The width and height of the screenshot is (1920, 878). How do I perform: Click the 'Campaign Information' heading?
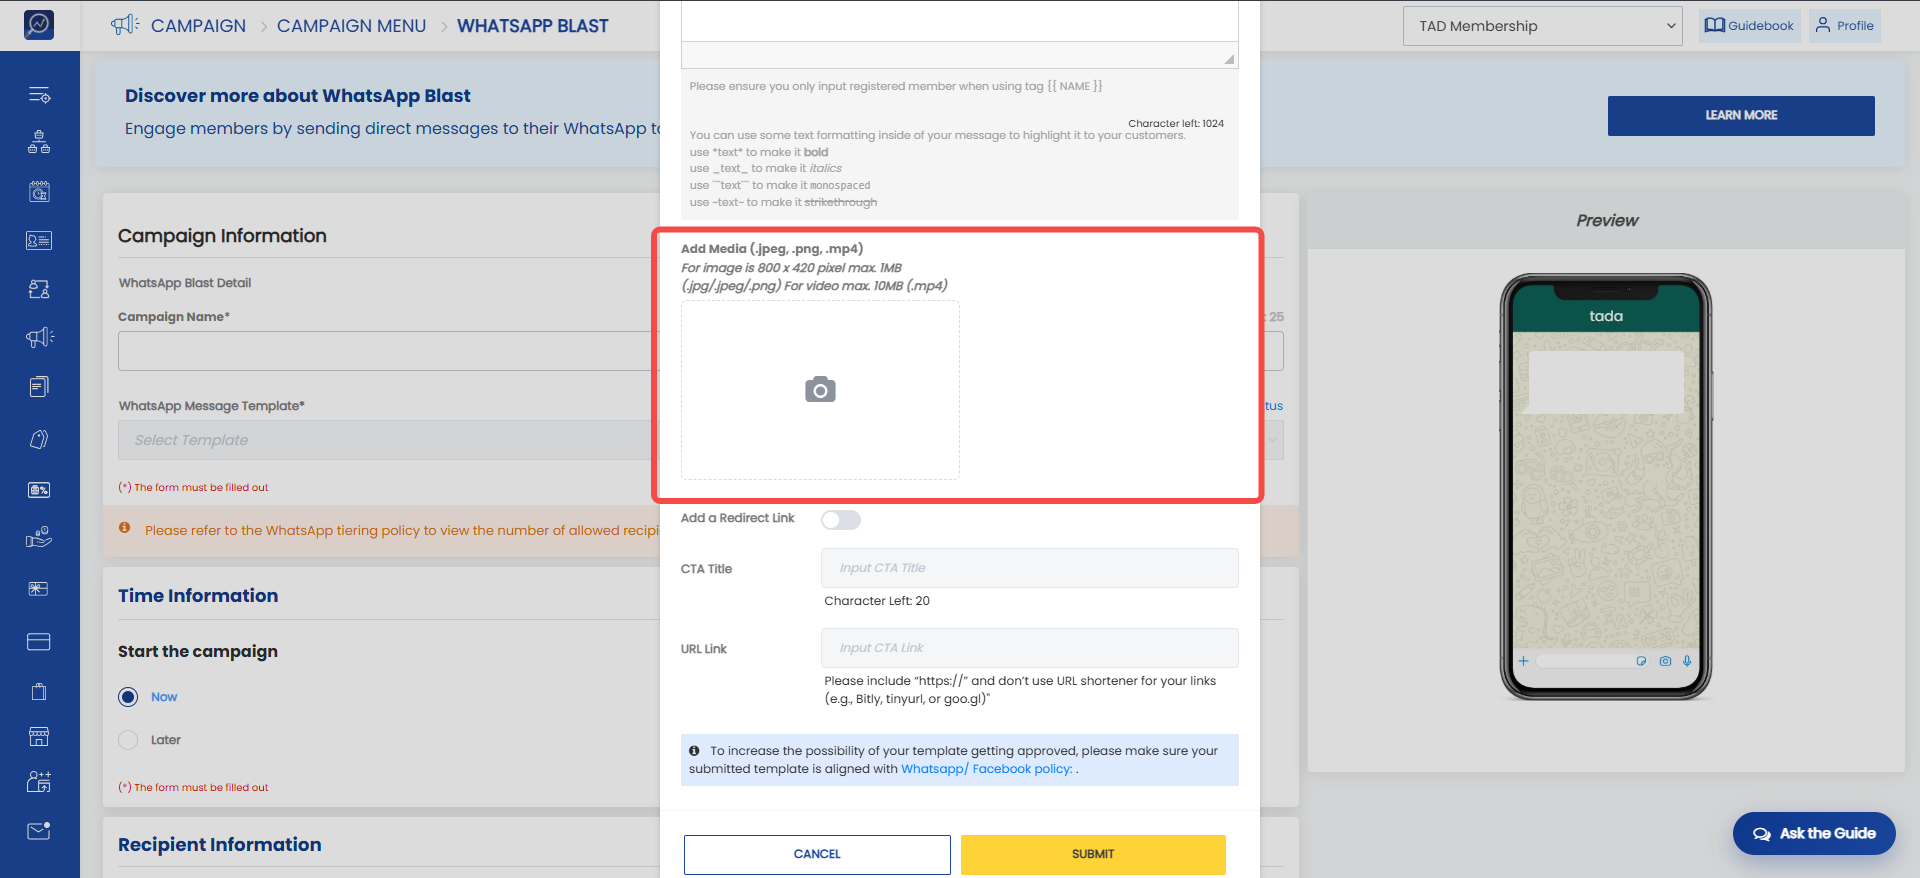pos(222,236)
